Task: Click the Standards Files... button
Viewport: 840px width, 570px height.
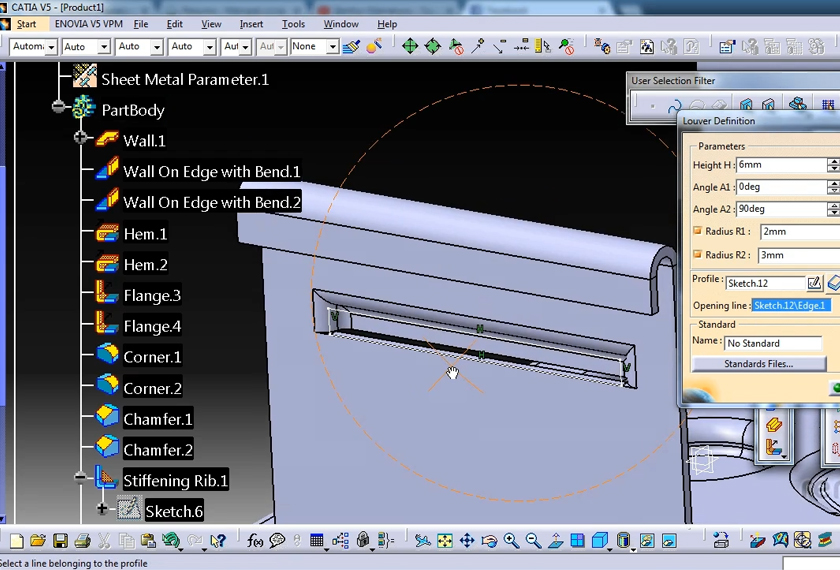Action: [x=759, y=364]
